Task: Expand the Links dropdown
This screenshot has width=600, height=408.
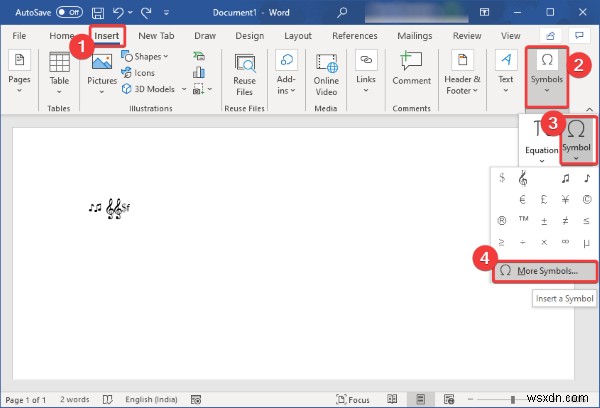Action: 366,73
